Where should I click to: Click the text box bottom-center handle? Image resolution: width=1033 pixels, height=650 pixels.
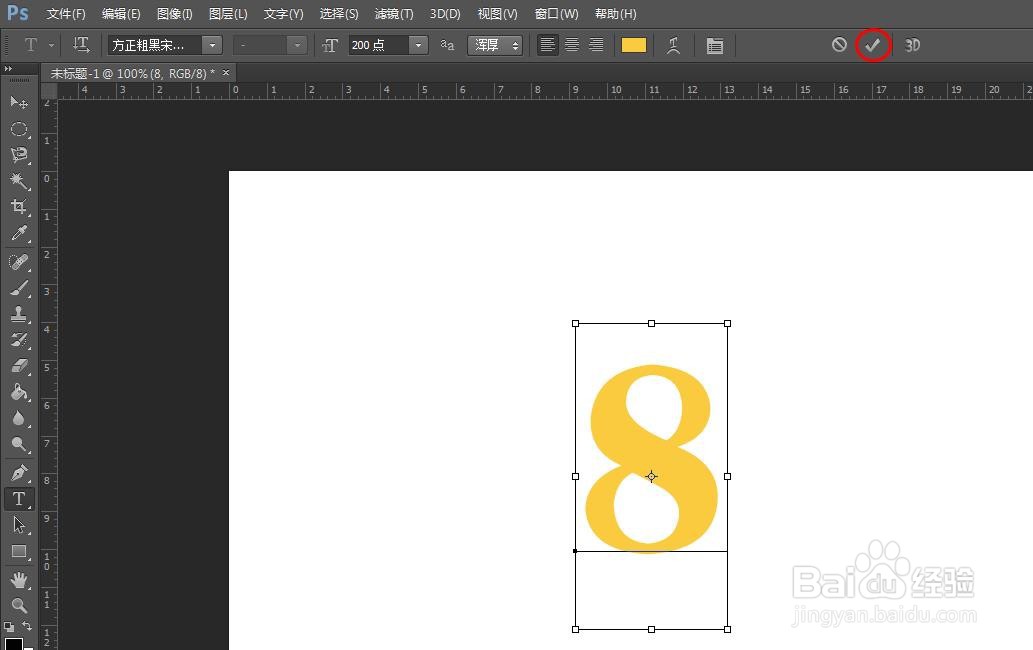pos(652,630)
